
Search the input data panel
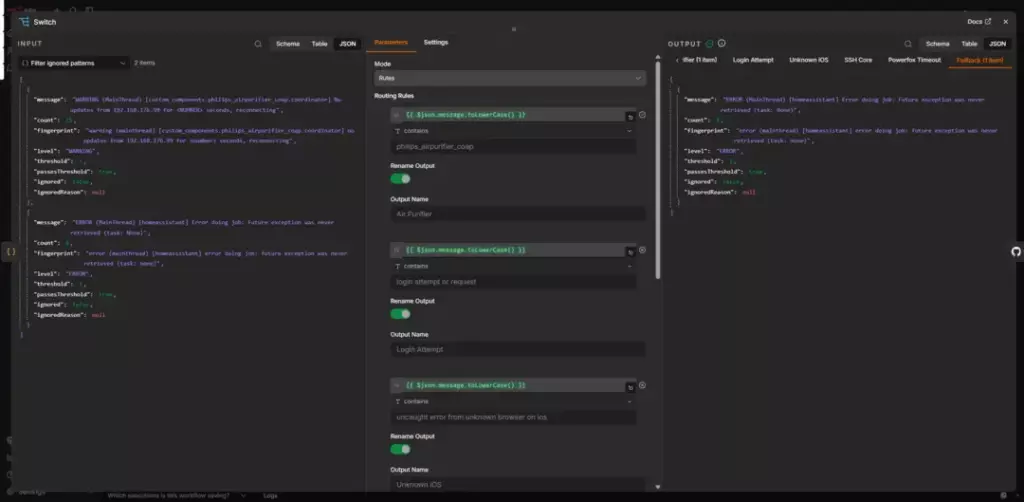[258, 44]
